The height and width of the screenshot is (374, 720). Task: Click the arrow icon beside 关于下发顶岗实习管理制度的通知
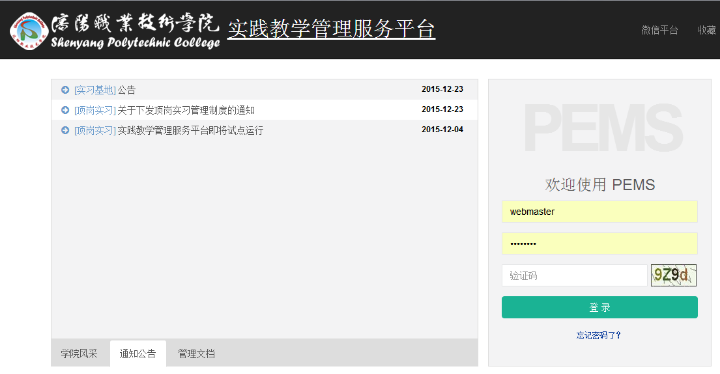65,110
